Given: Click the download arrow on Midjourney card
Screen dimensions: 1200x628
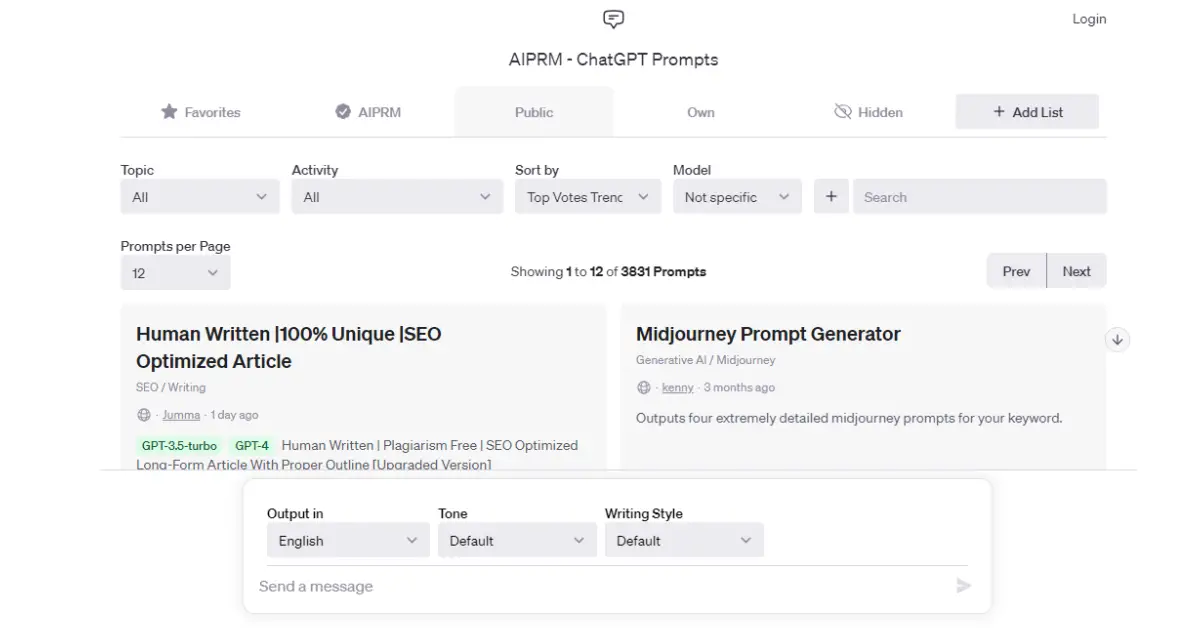Looking at the screenshot, I should [x=1117, y=339].
